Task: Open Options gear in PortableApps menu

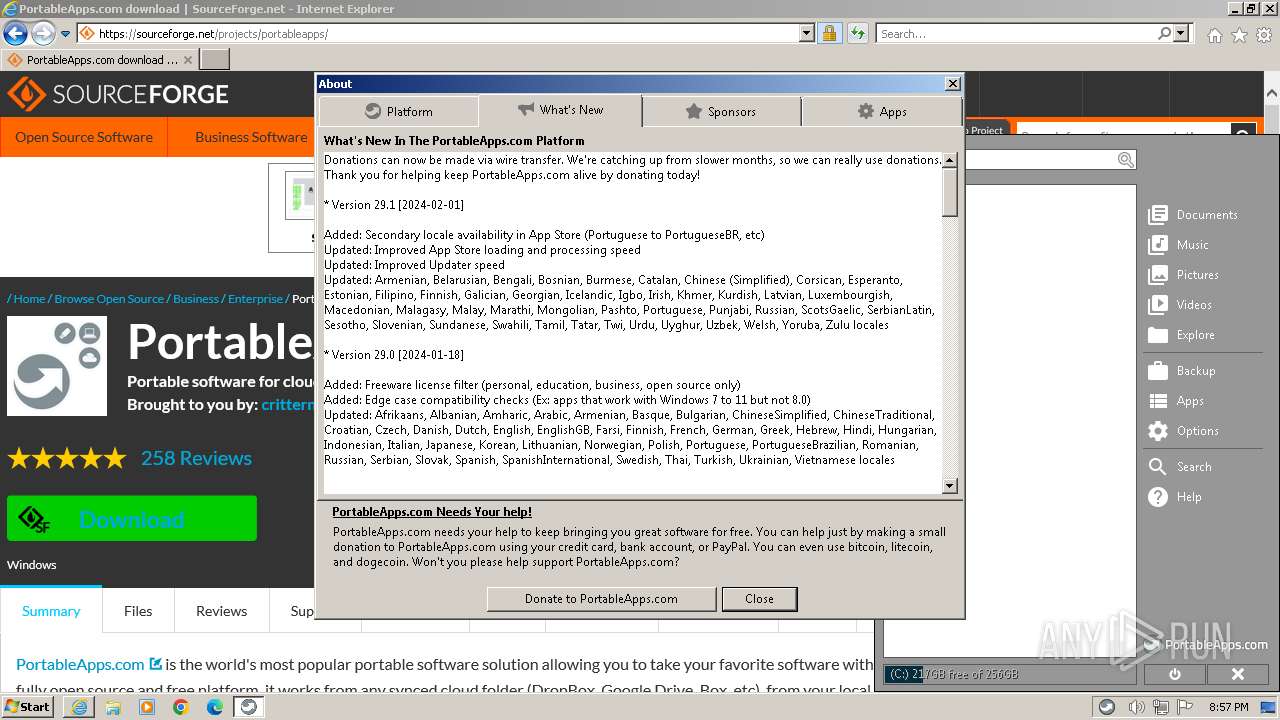Action: pyautogui.click(x=1184, y=431)
